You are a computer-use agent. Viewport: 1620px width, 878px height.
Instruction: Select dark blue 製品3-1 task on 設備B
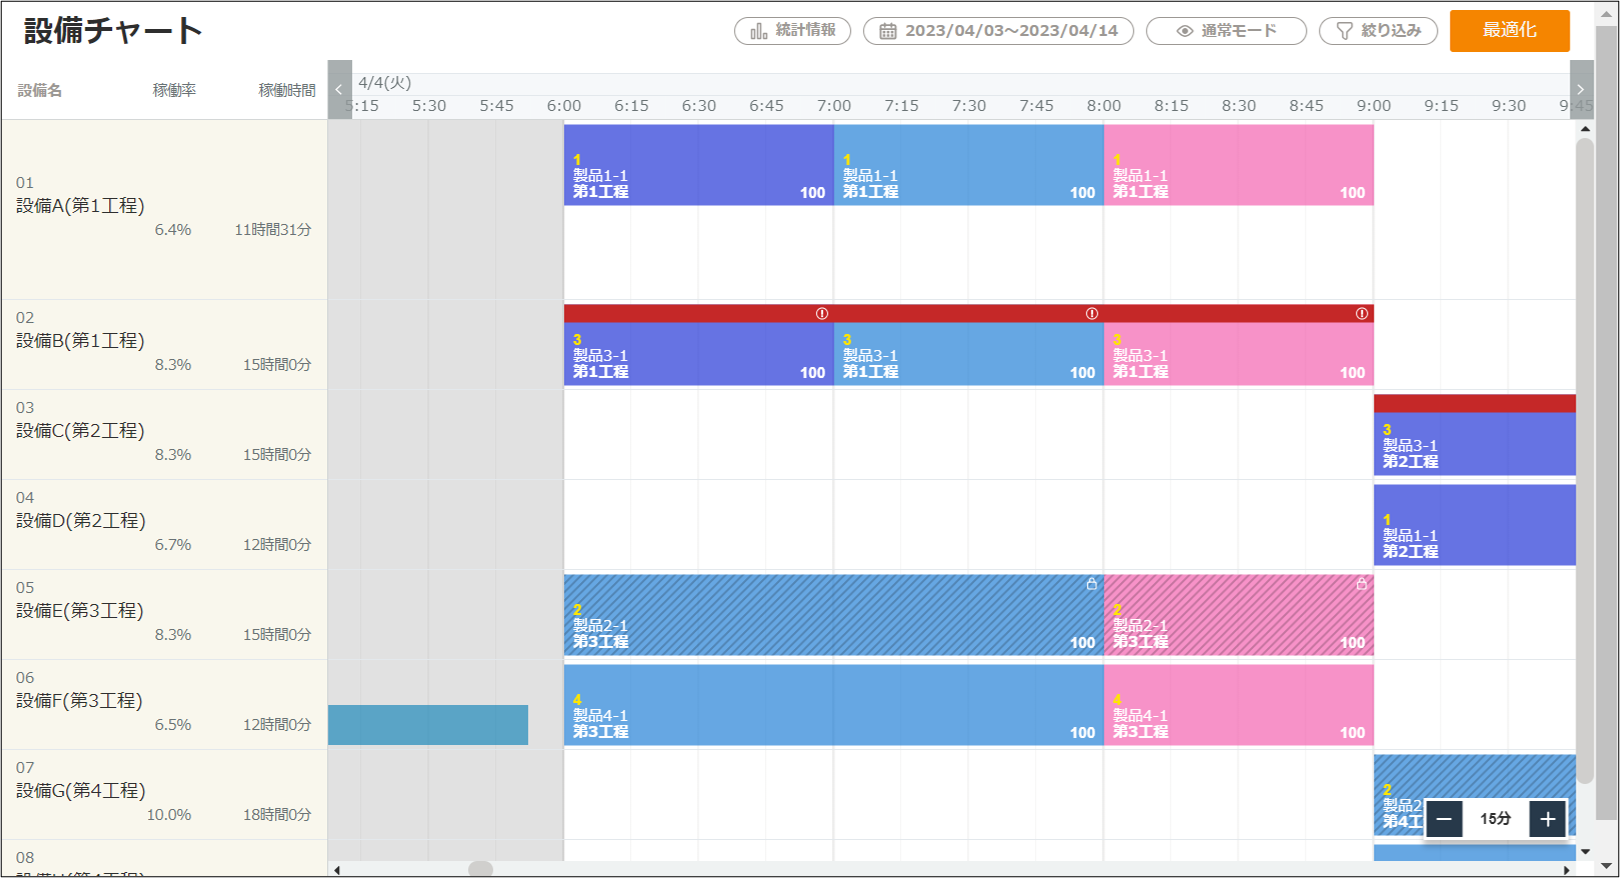pyautogui.click(x=699, y=354)
